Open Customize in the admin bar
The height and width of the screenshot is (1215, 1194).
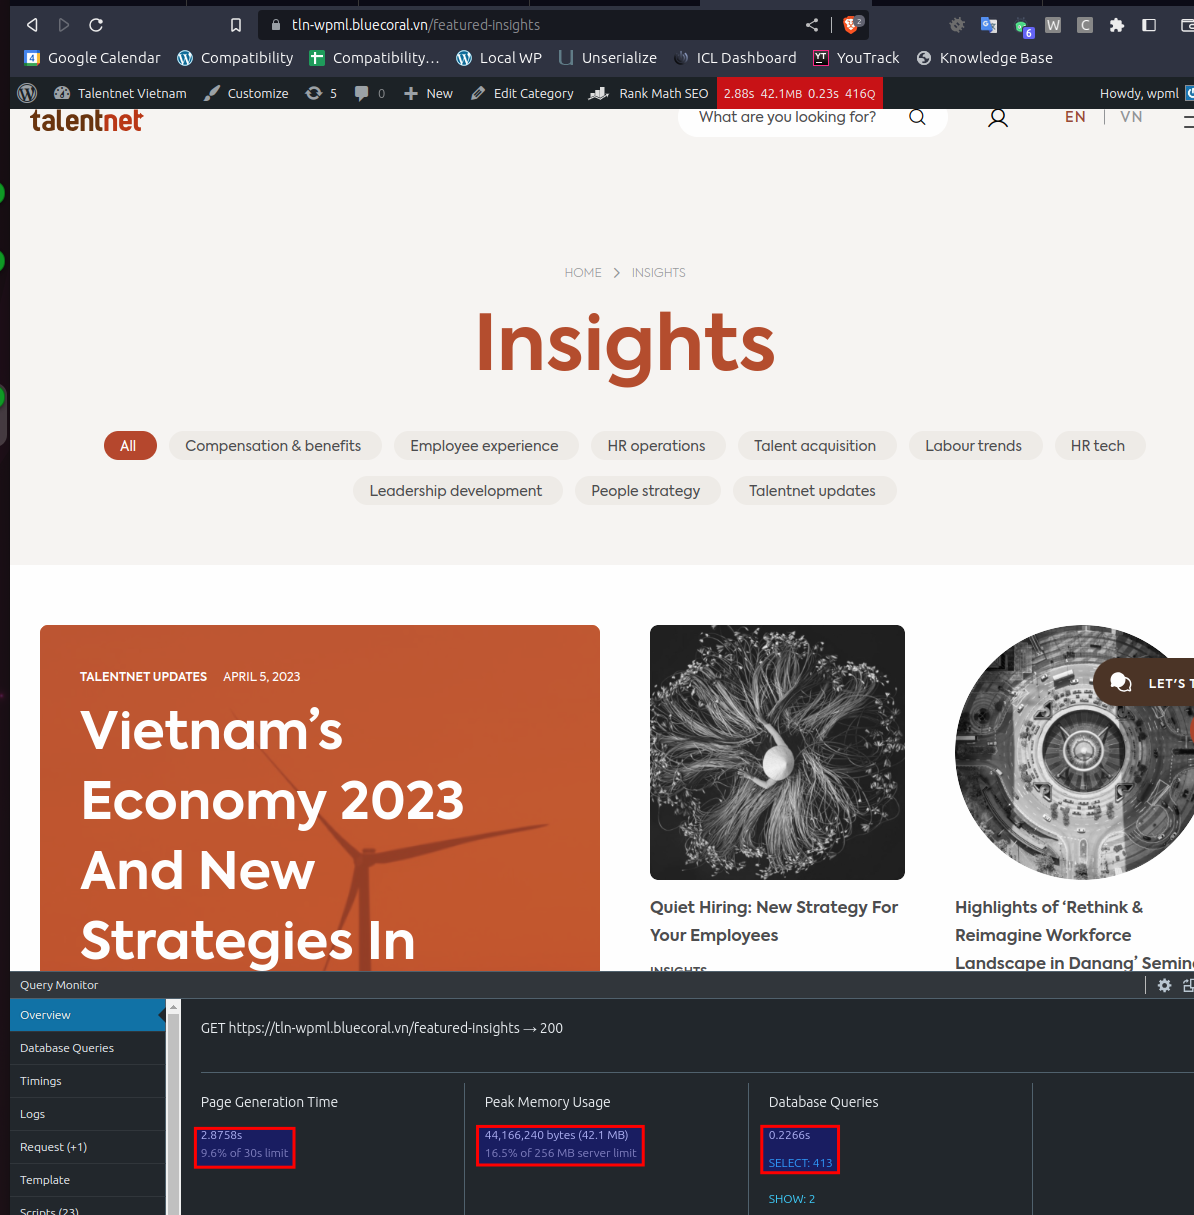click(x=246, y=93)
